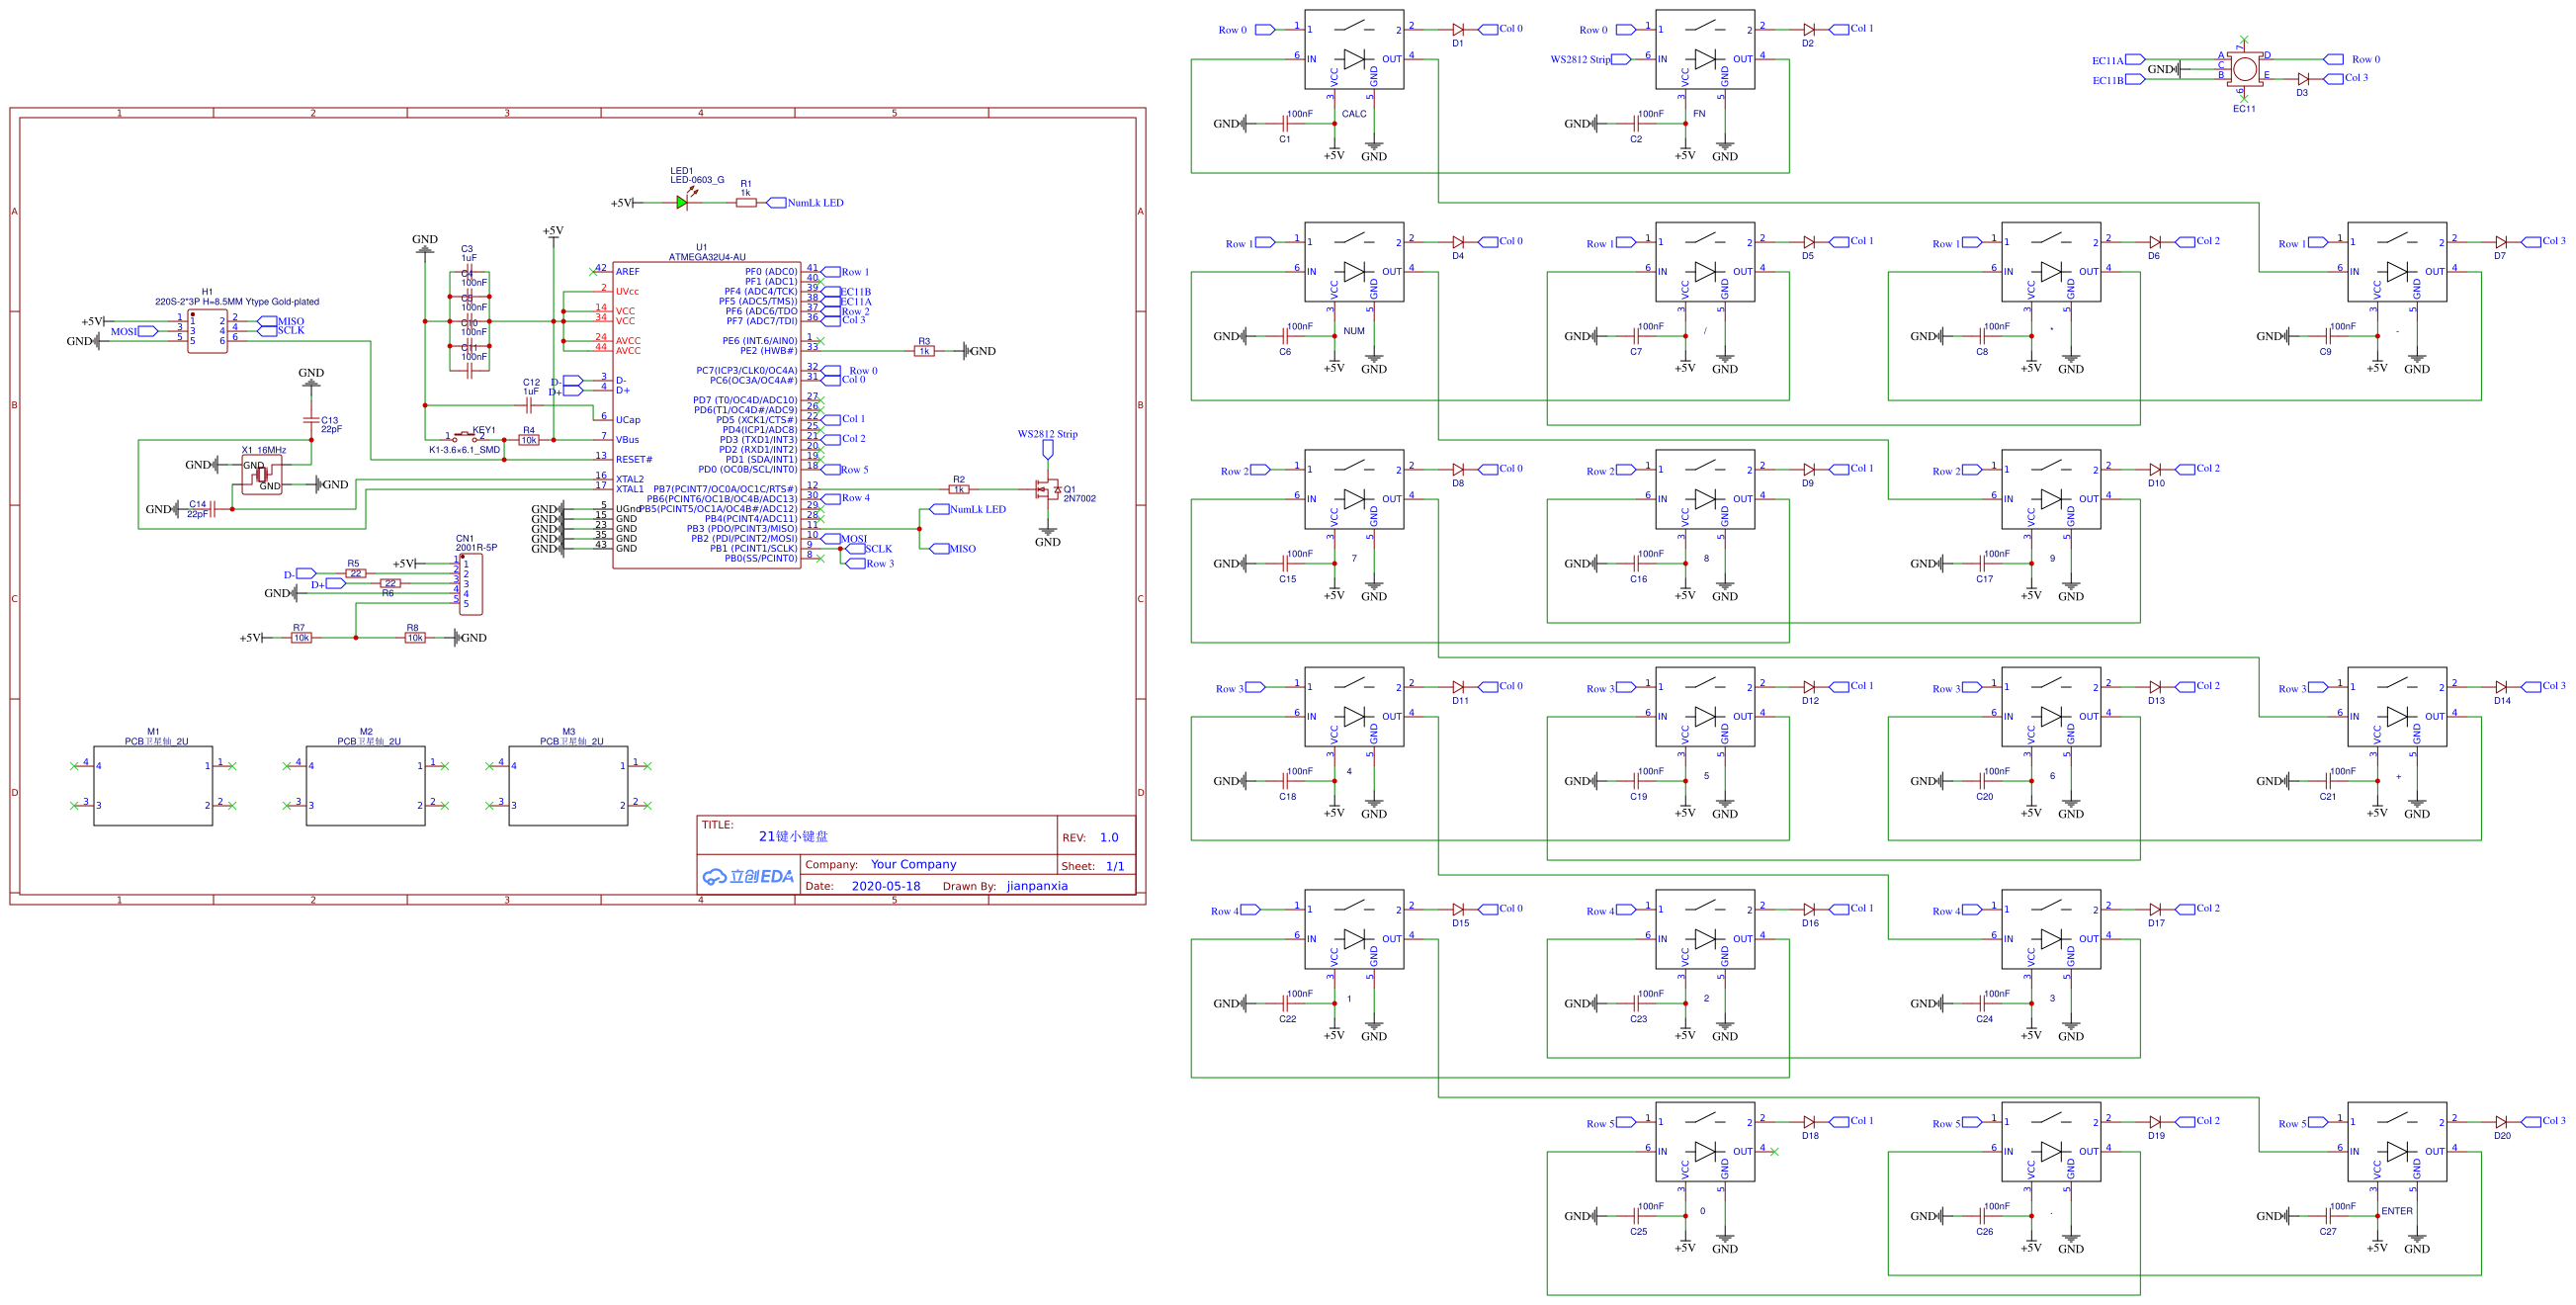The width and height of the screenshot is (2576, 1305).
Task: Select diode D20
Action: [2501, 1122]
